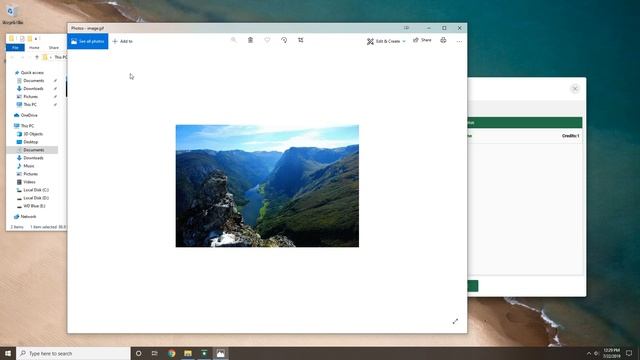Delete the photo with trash icon

pyautogui.click(x=250, y=40)
